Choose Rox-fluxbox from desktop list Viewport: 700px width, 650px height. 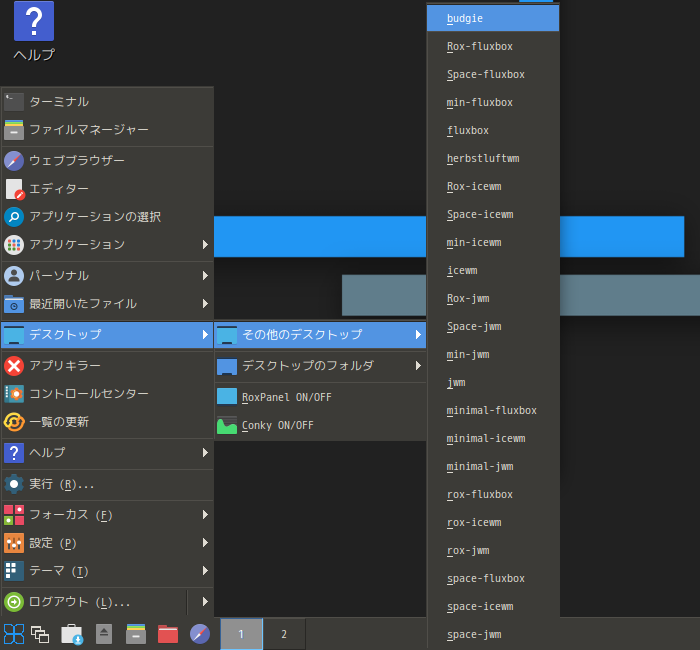[493, 46]
